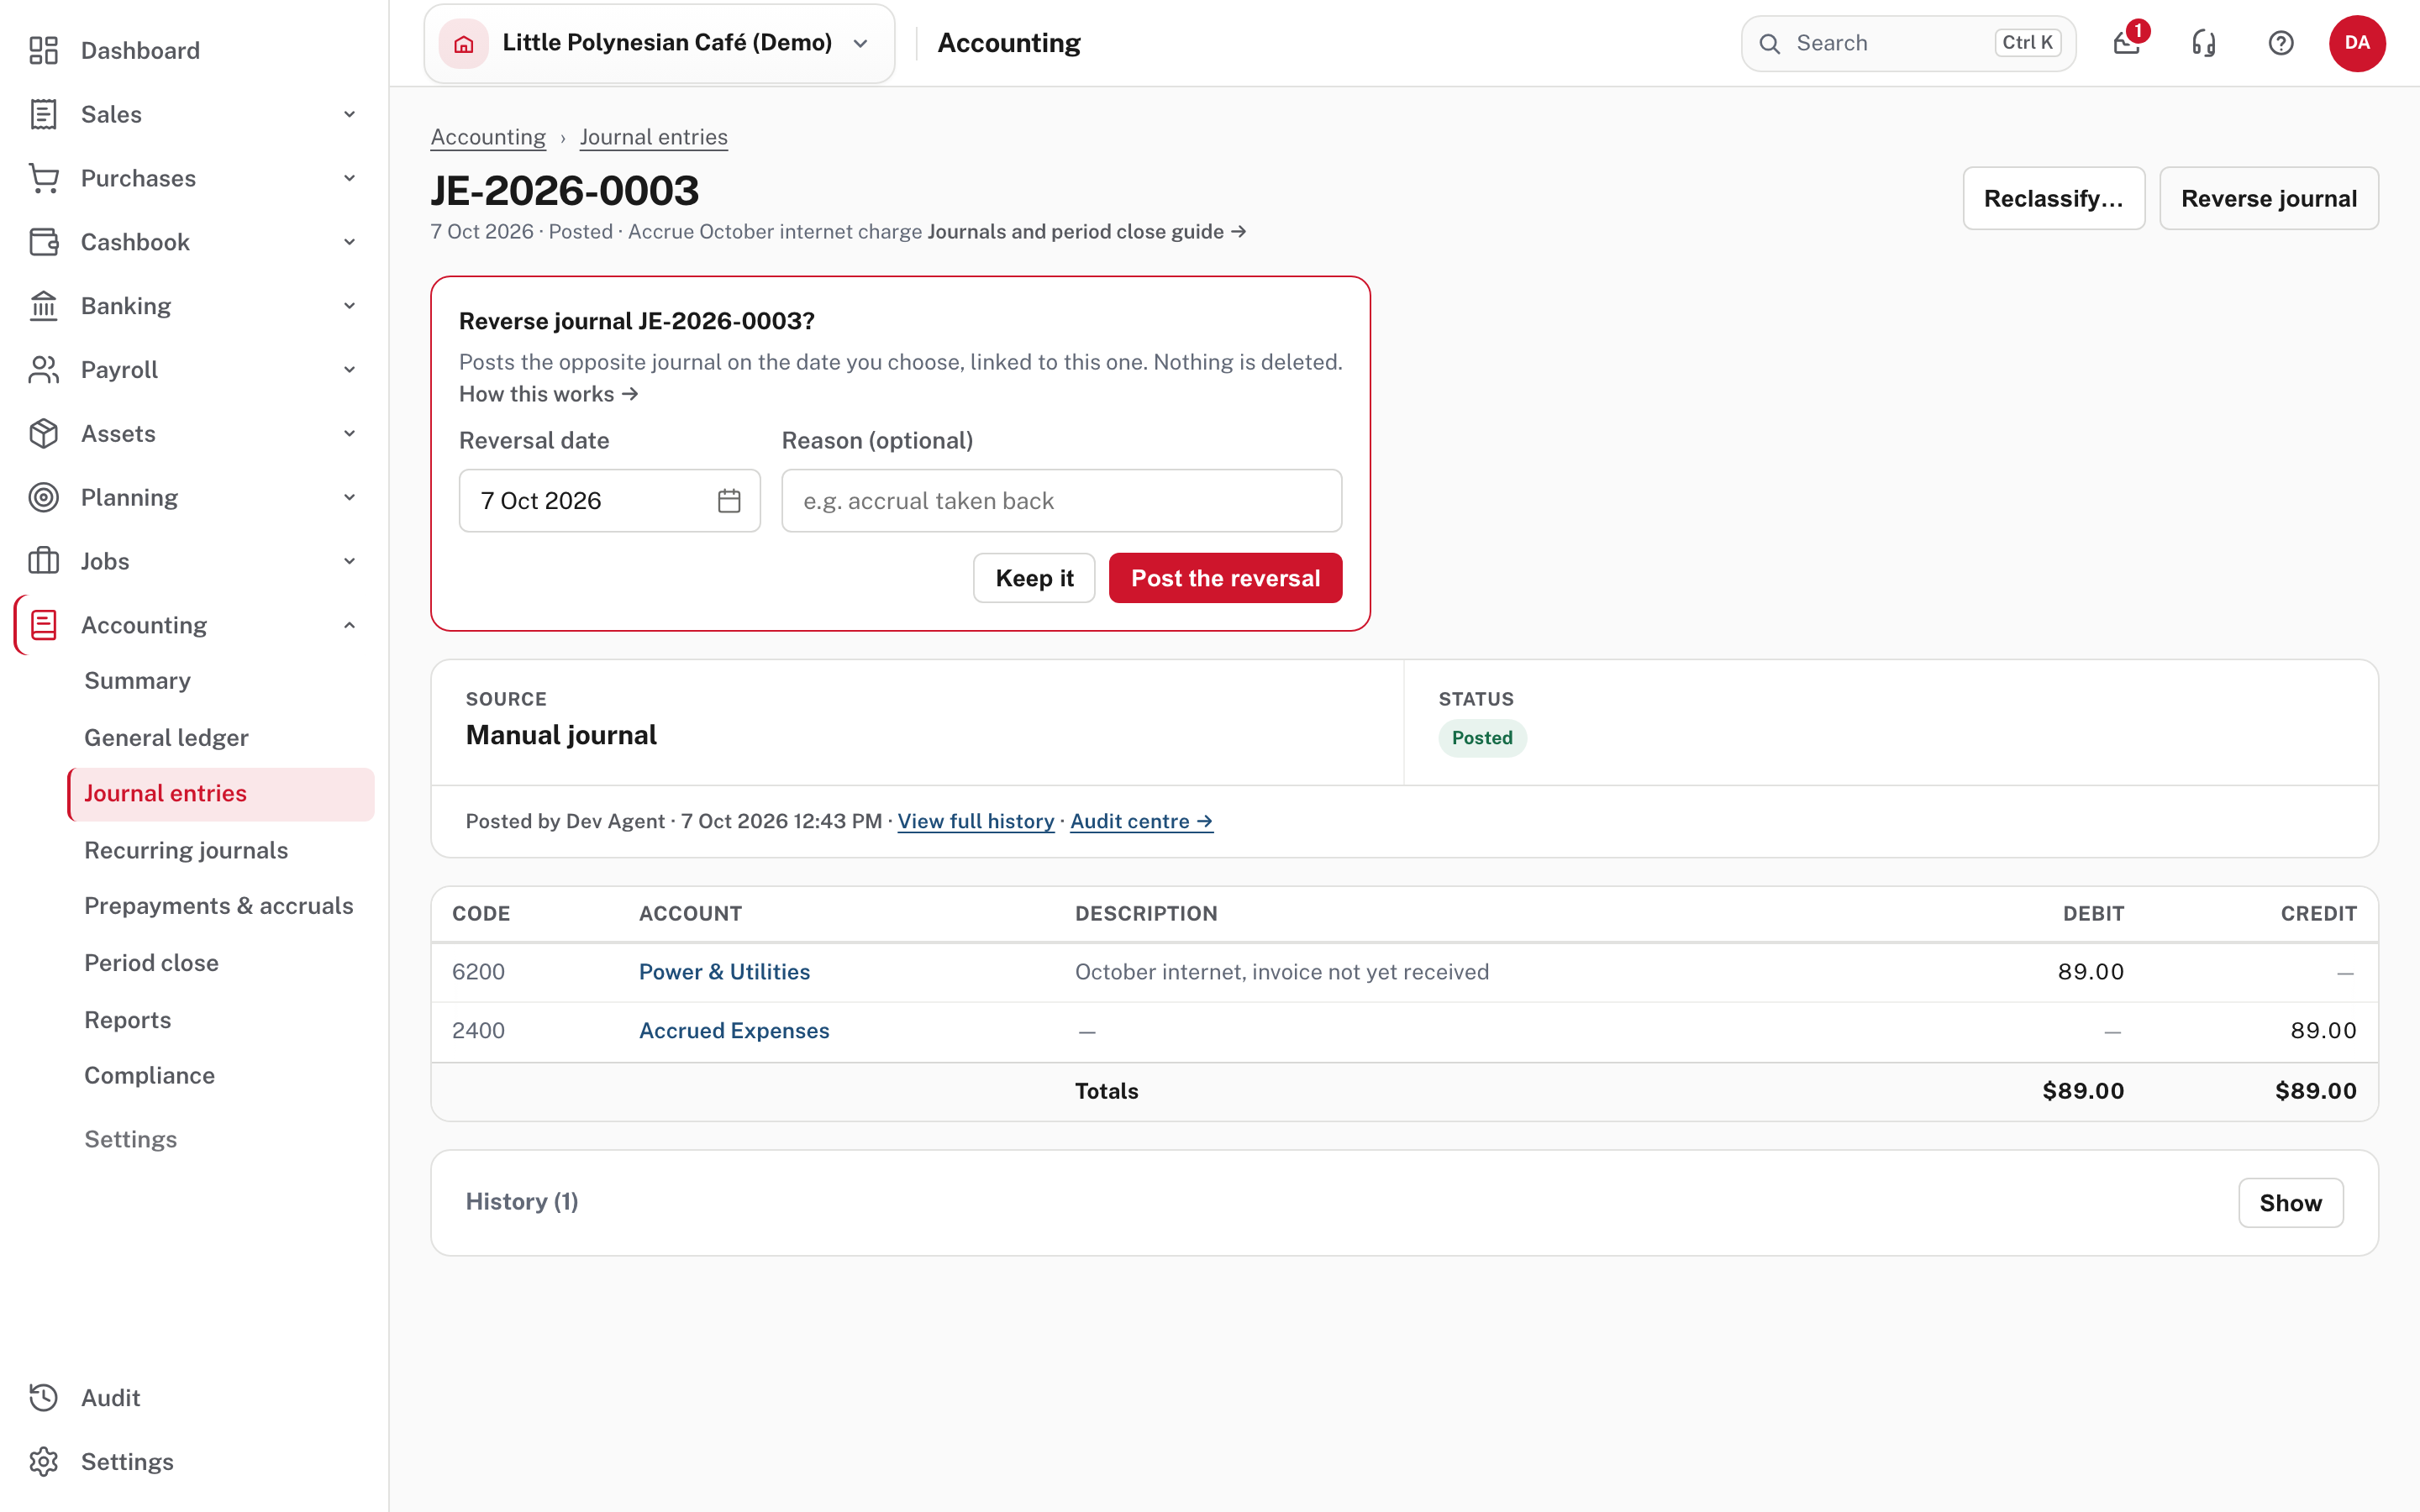Click the Sales receipt icon

[43, 114]
